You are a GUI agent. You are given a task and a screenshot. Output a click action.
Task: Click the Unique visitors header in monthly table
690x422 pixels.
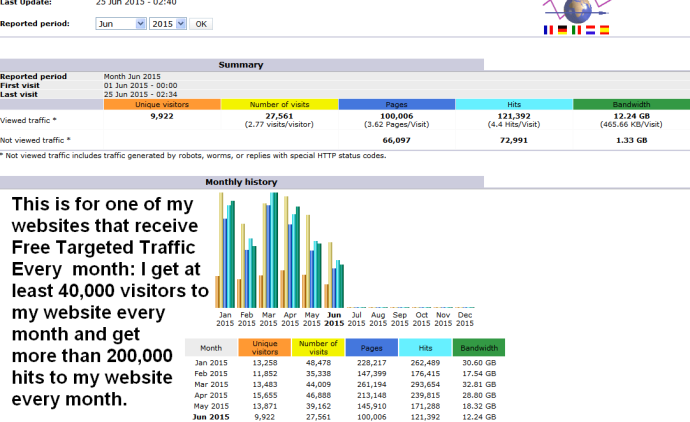264,348
